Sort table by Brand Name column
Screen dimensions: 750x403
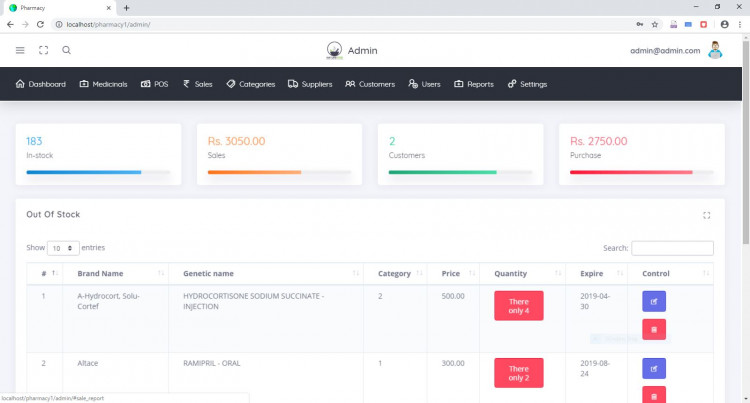point(115,273)
